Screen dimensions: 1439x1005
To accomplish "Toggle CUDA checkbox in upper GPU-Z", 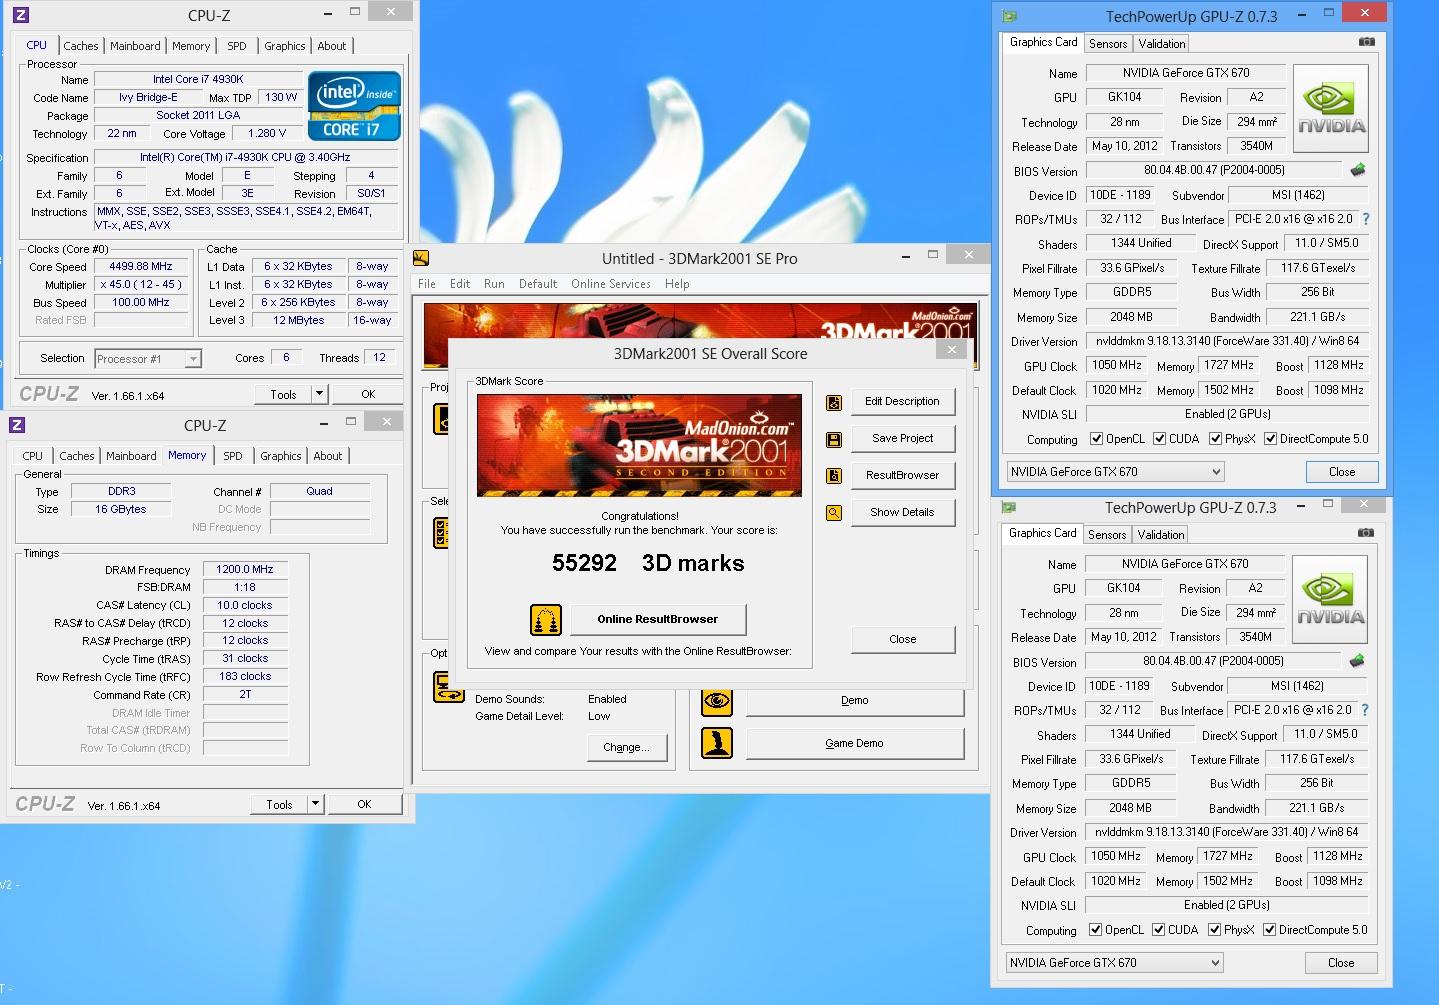I will 1160,439.
